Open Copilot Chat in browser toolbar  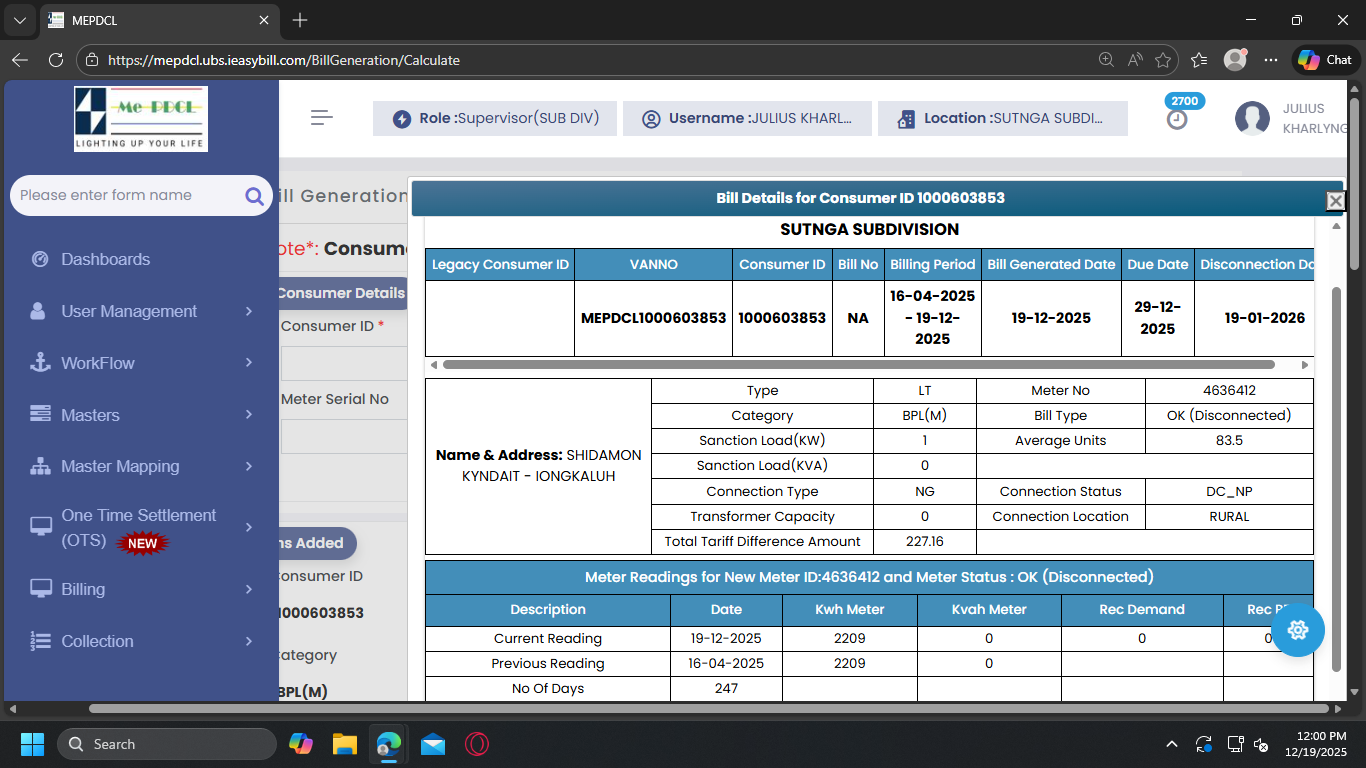coord(1326,60)
